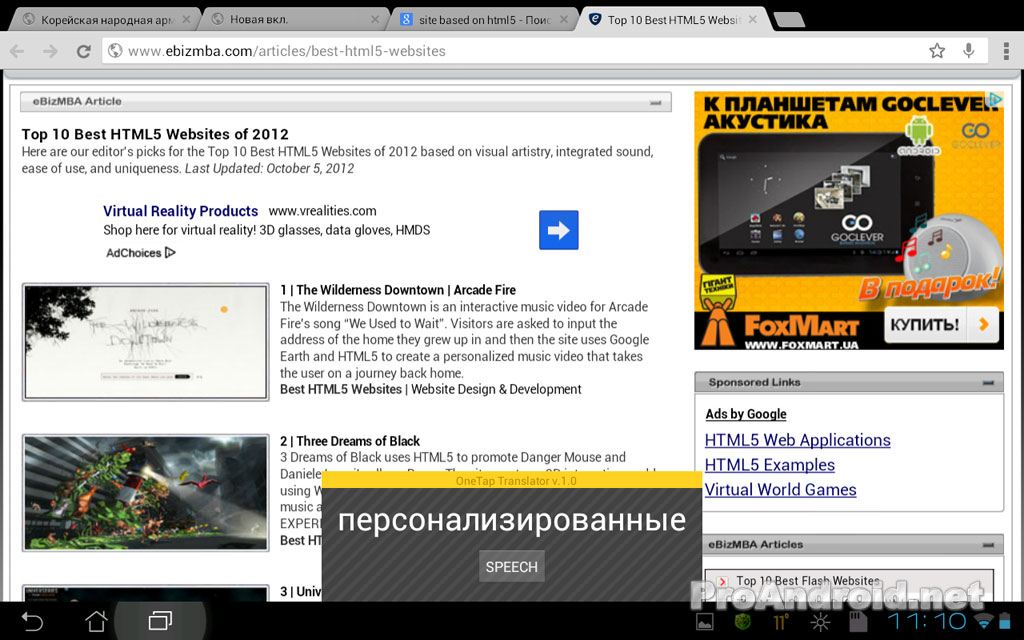Go back with browser back arrow
The width and height of the screenshot is (1024, 640).
point(18,51)
